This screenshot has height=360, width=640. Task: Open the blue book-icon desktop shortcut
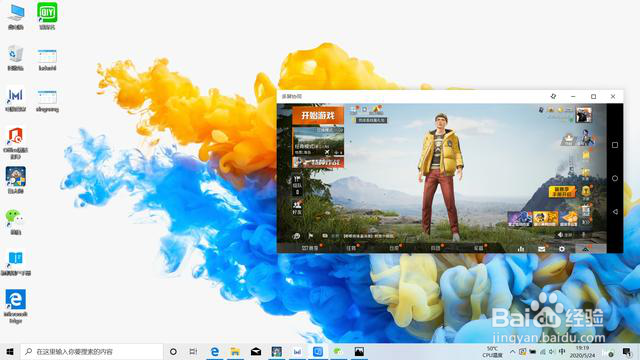(x=16, y=264)
